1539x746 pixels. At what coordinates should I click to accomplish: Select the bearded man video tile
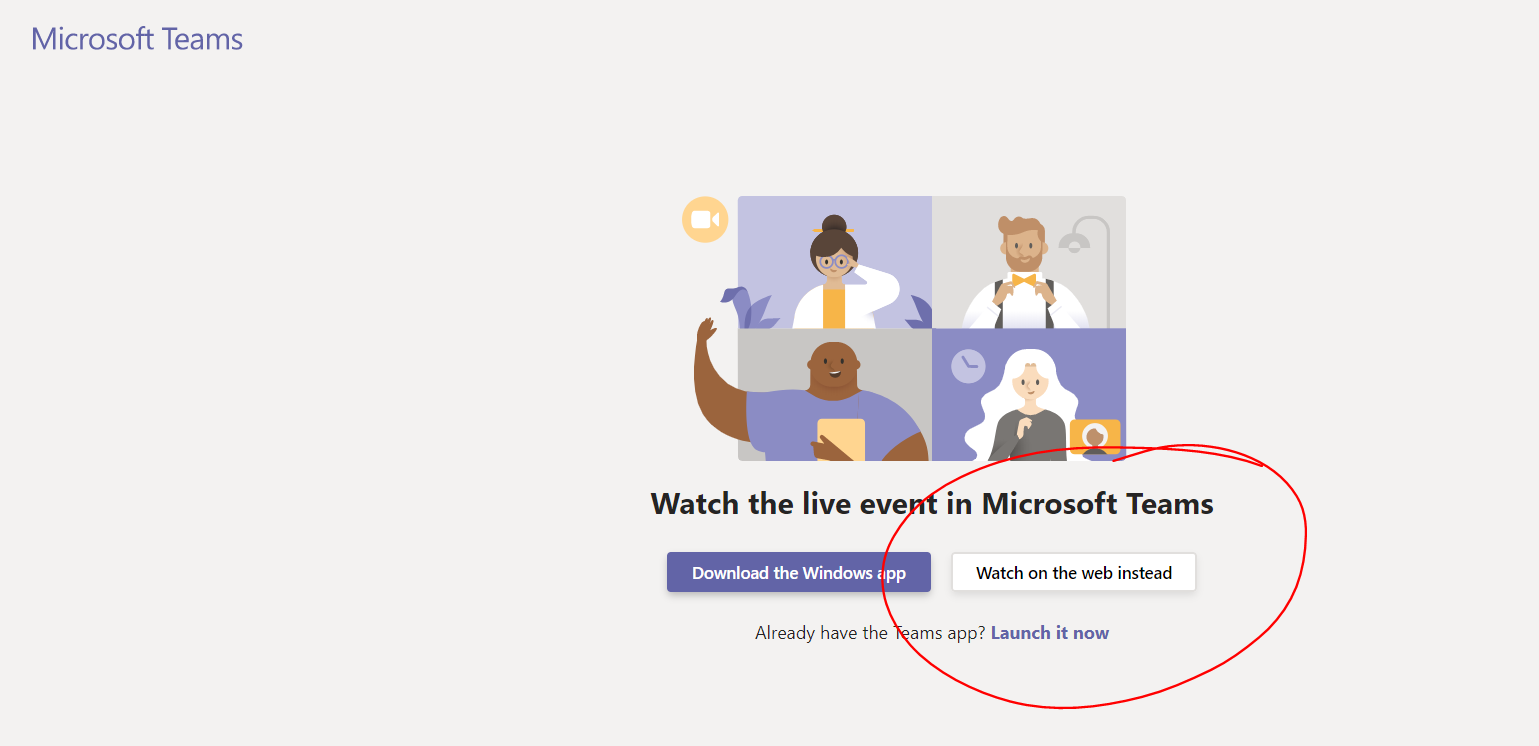pyautogui.click(x=1028, y=262)
